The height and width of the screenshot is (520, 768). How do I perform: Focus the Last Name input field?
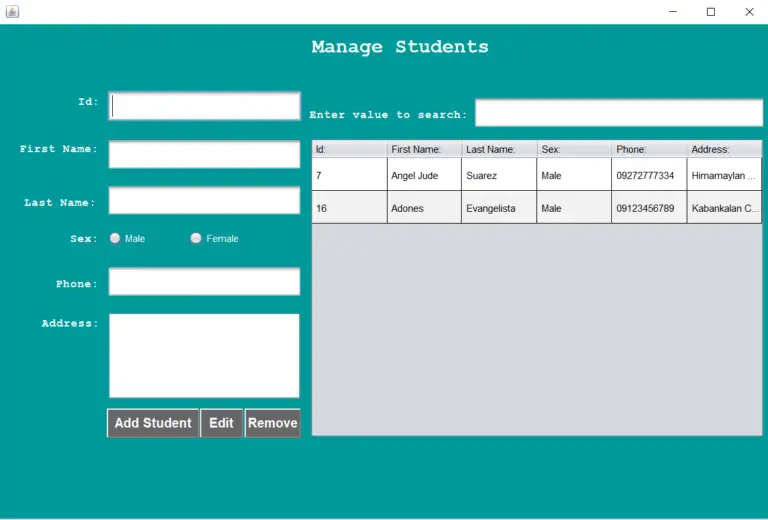(204, 200)
